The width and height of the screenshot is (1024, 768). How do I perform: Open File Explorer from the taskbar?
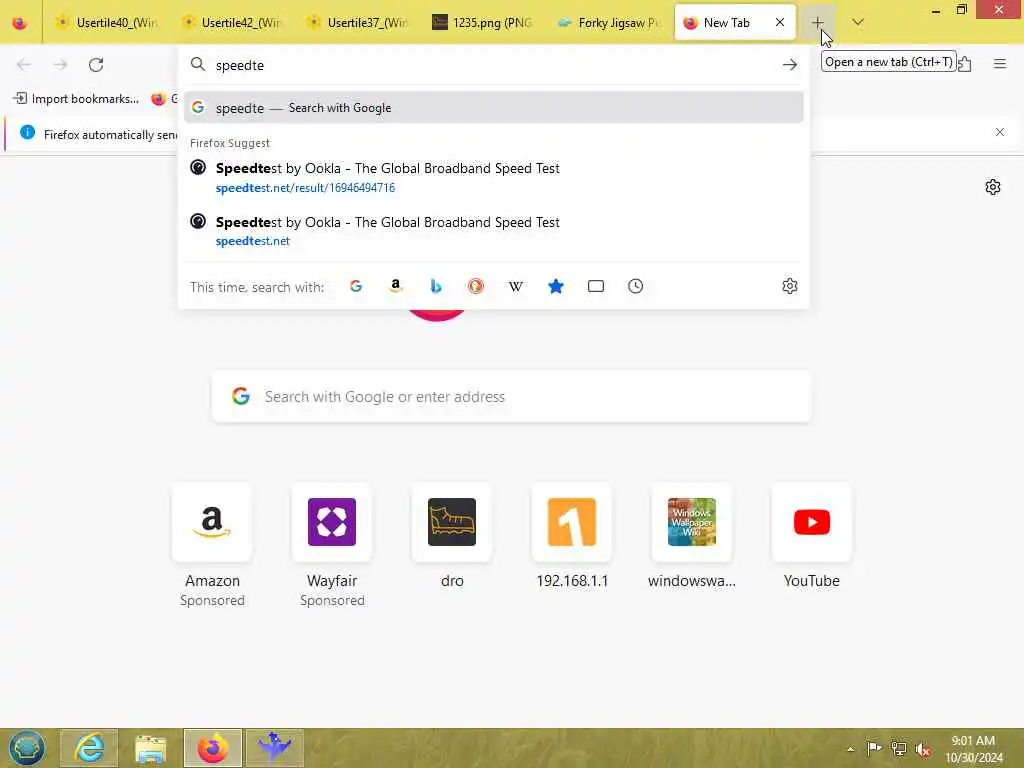pos(151,748)
